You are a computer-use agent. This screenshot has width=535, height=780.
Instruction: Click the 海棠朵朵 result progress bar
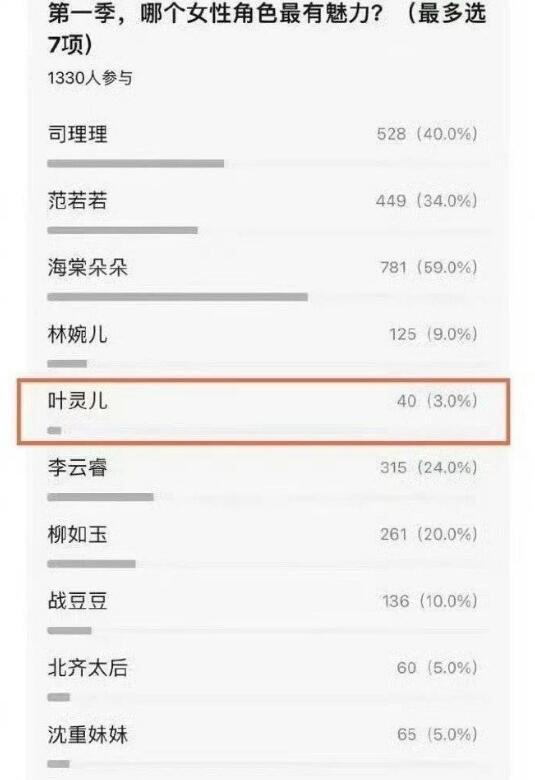(x=178, y=297)
